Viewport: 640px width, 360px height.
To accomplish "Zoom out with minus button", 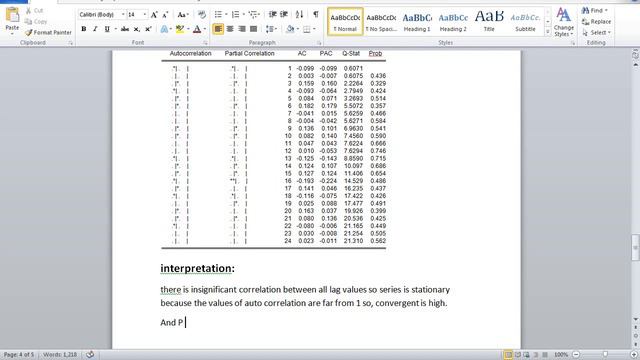I will coord(576,355).
